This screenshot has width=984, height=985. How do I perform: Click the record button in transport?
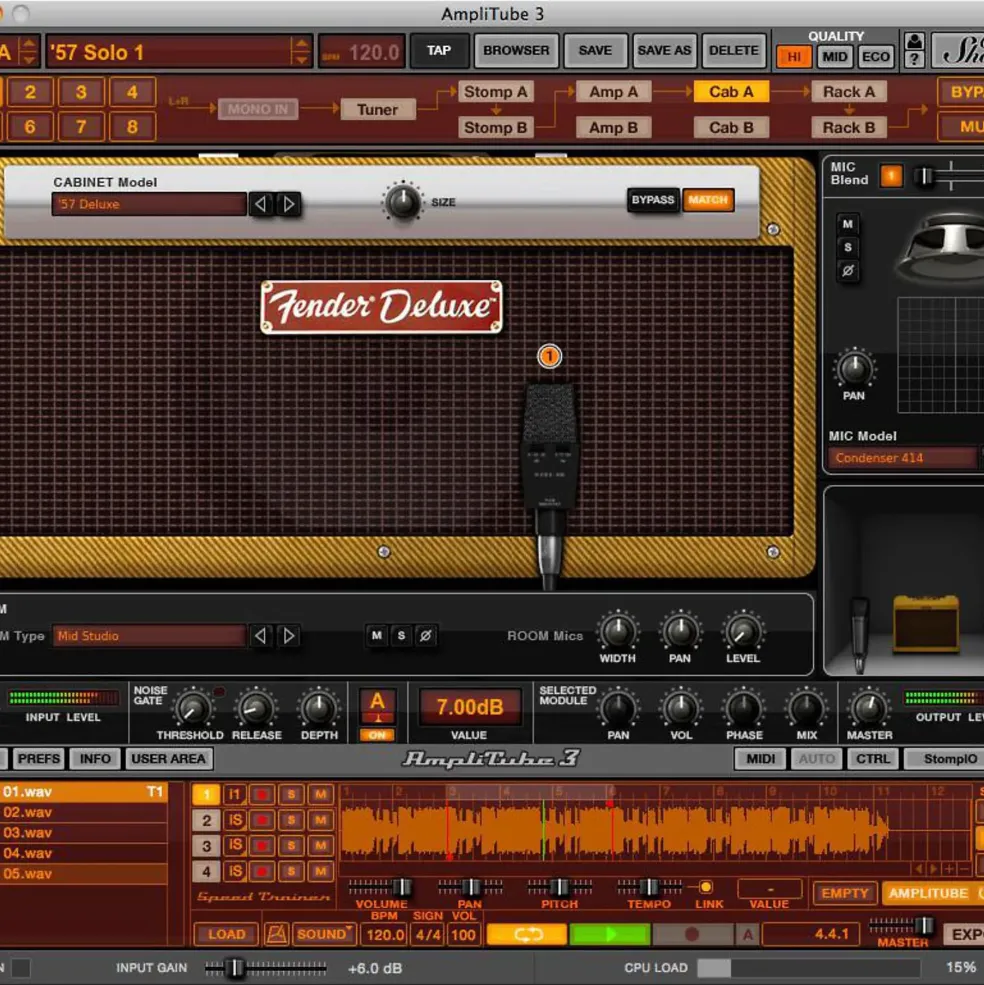coord(692,934)
